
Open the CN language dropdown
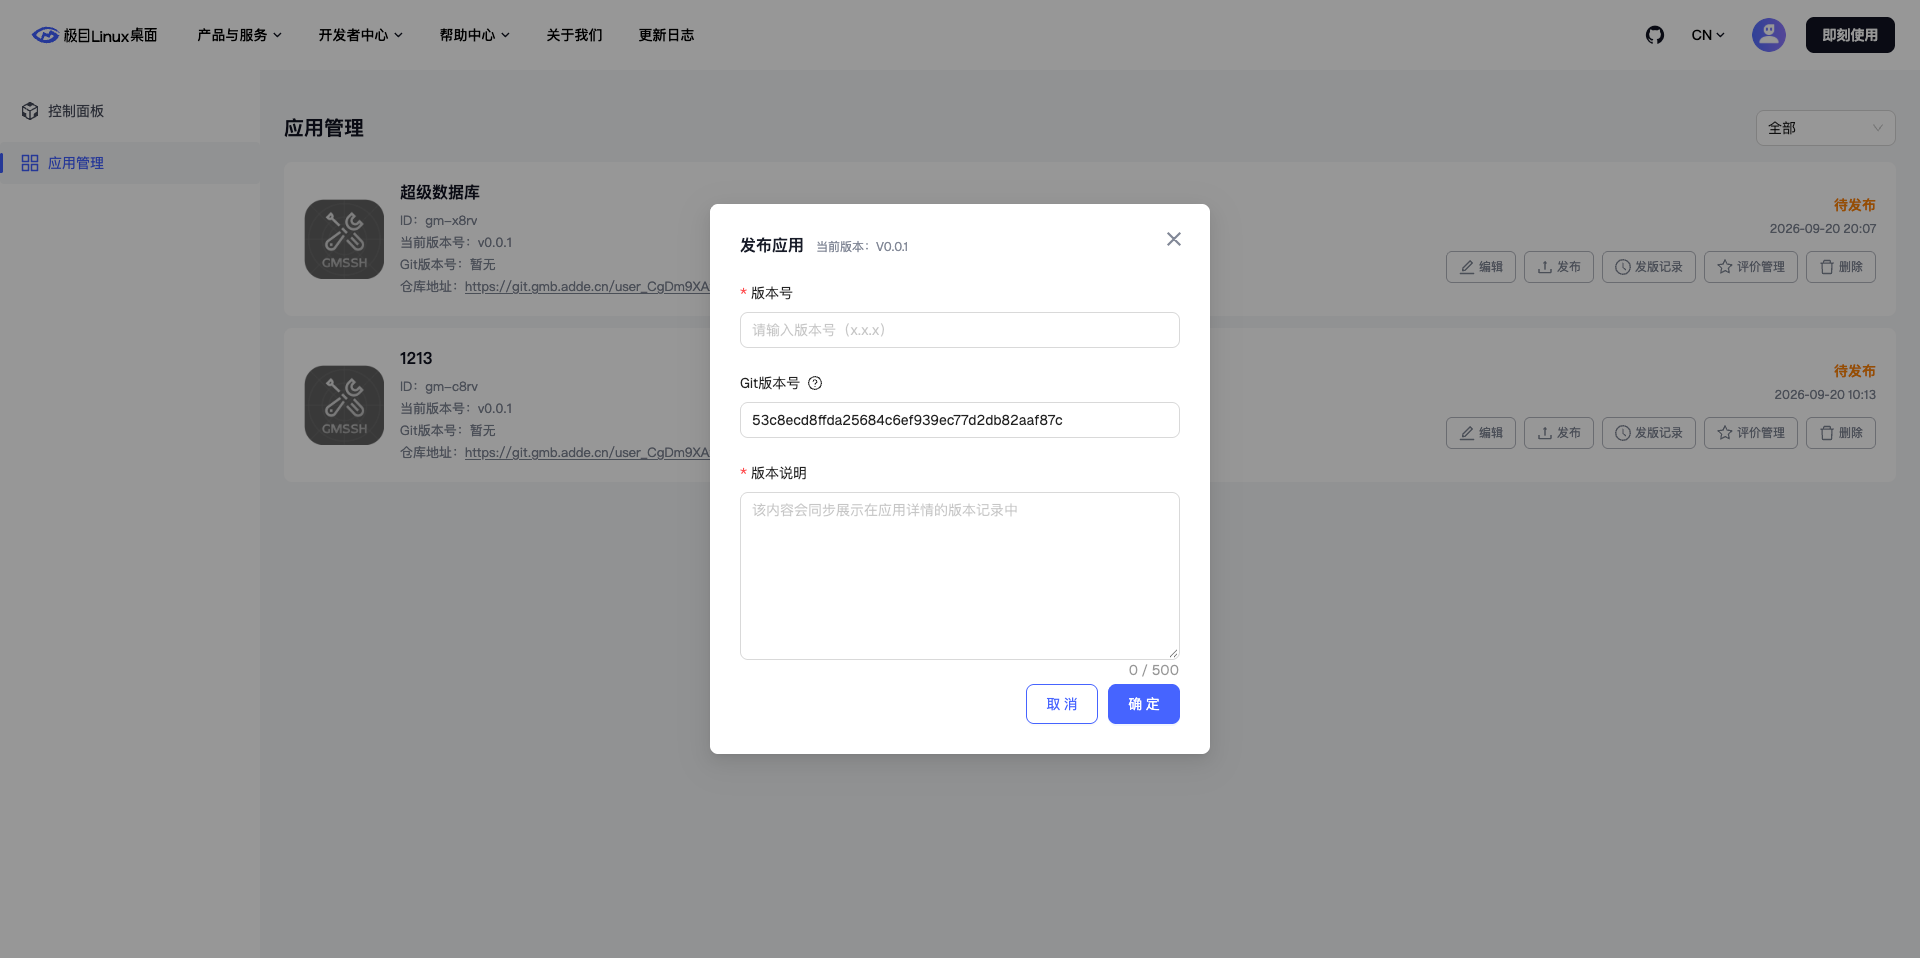pyautogui.click(x=1708, y=35)
